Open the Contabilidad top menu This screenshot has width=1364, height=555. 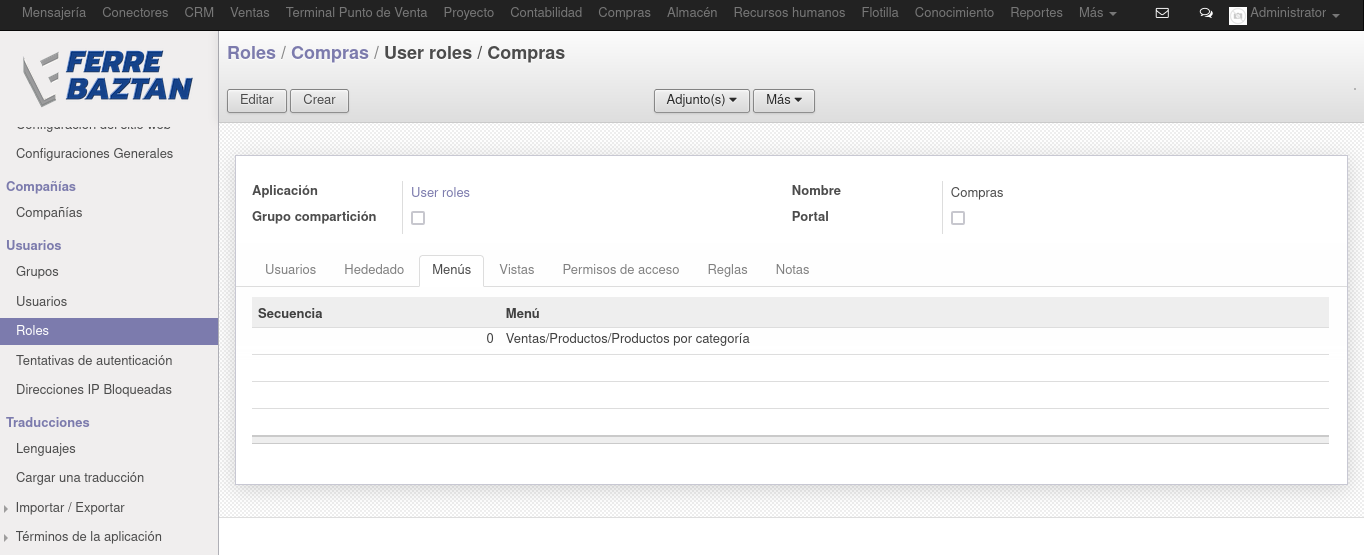[546, 13]
